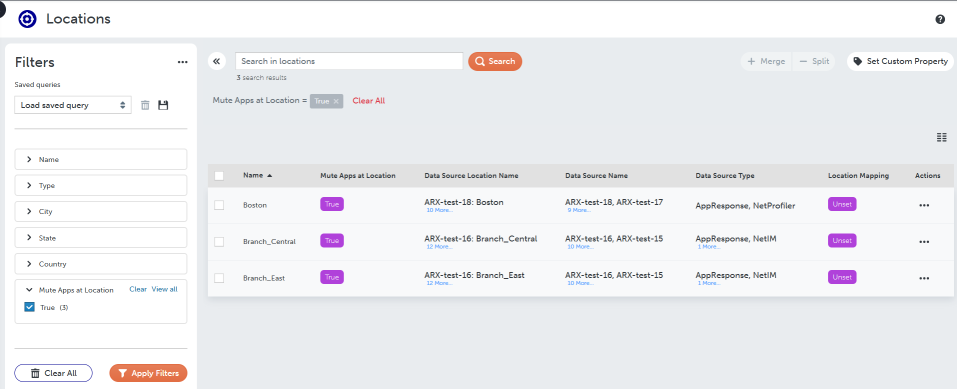Click the Location Mapping column header

tap(858, 176)
